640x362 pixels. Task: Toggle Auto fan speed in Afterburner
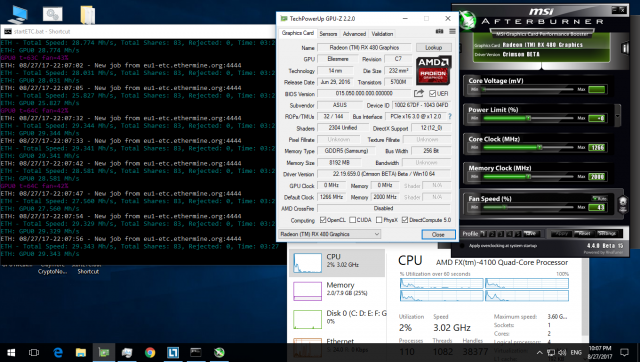click(599, 198)
